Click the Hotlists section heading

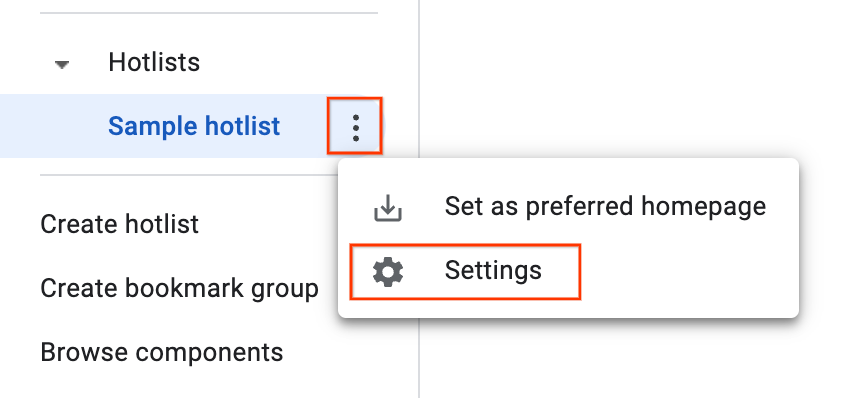click(154, 62)
